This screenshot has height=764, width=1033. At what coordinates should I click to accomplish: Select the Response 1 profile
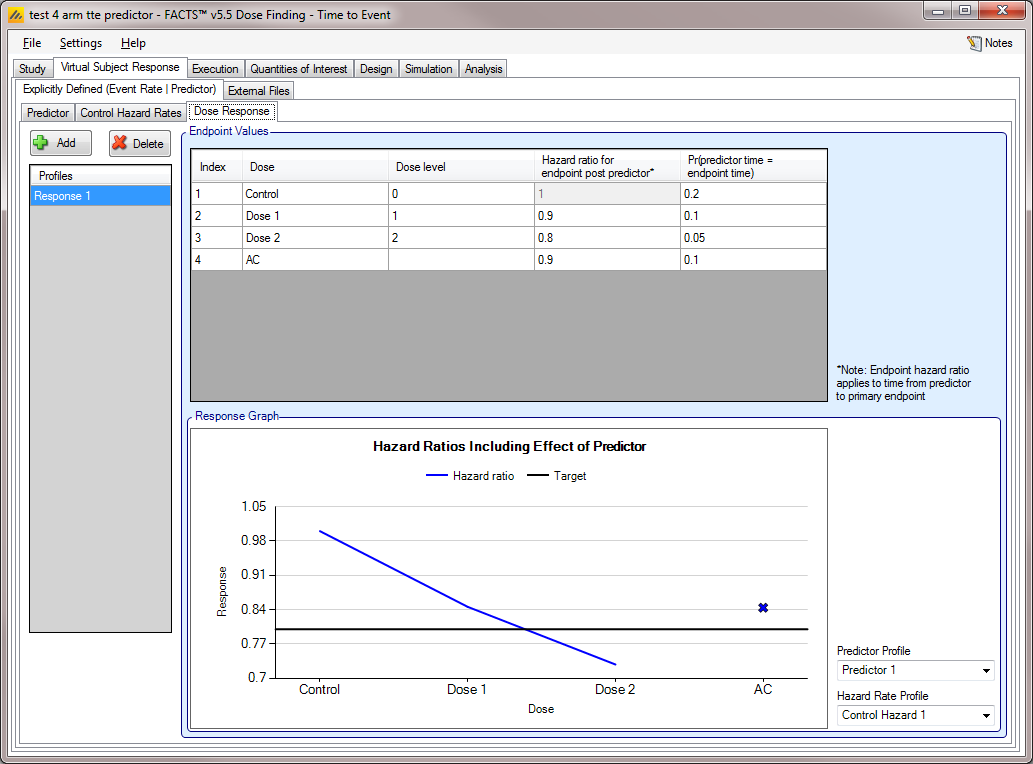[100, 196]
